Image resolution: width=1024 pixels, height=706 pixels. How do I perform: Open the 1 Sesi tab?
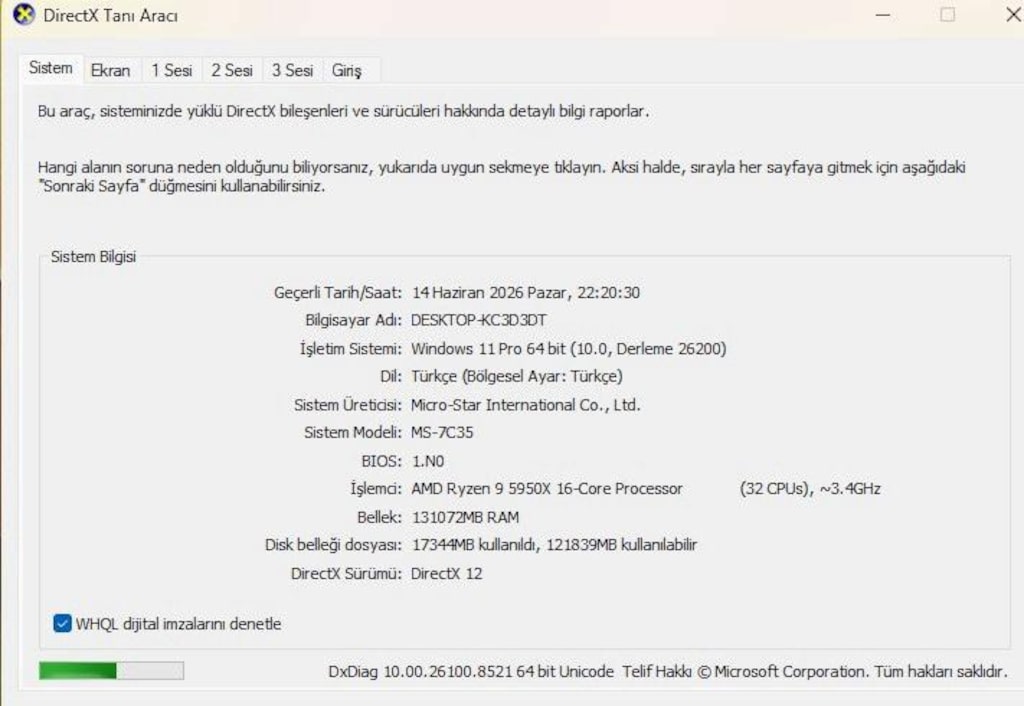click(172, 71)
